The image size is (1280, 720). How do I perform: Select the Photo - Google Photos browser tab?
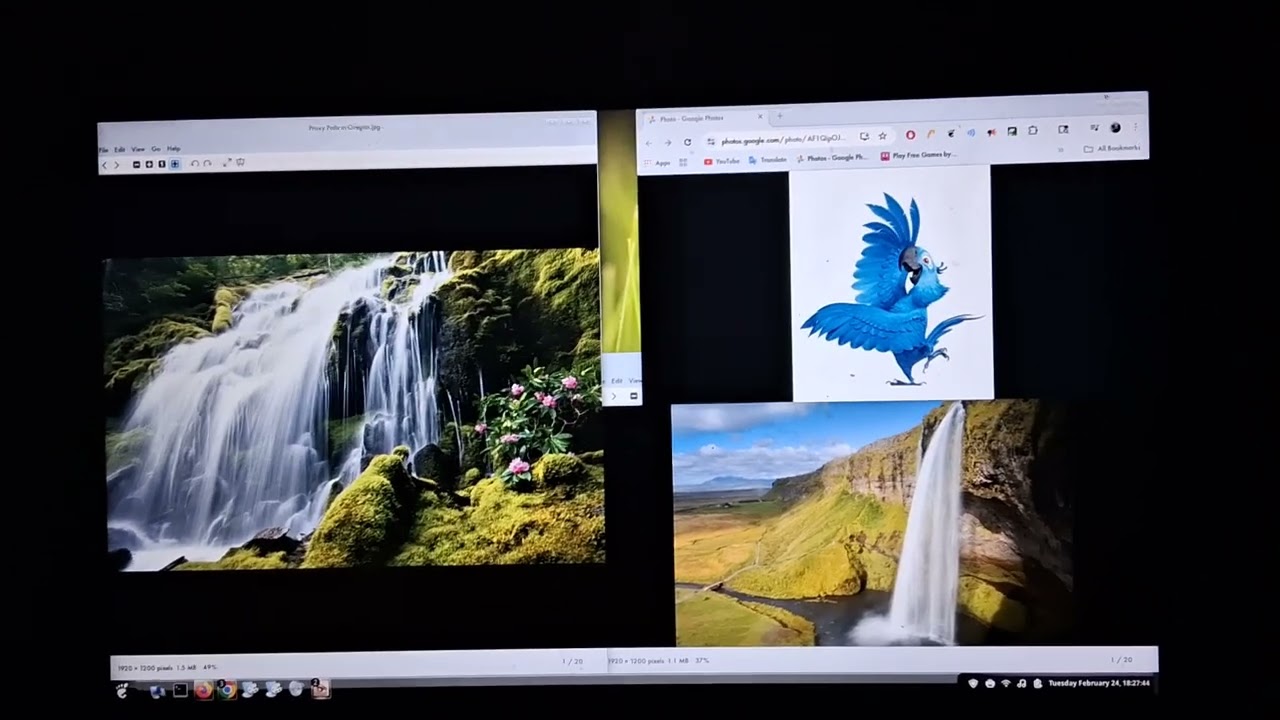[705, 118]
